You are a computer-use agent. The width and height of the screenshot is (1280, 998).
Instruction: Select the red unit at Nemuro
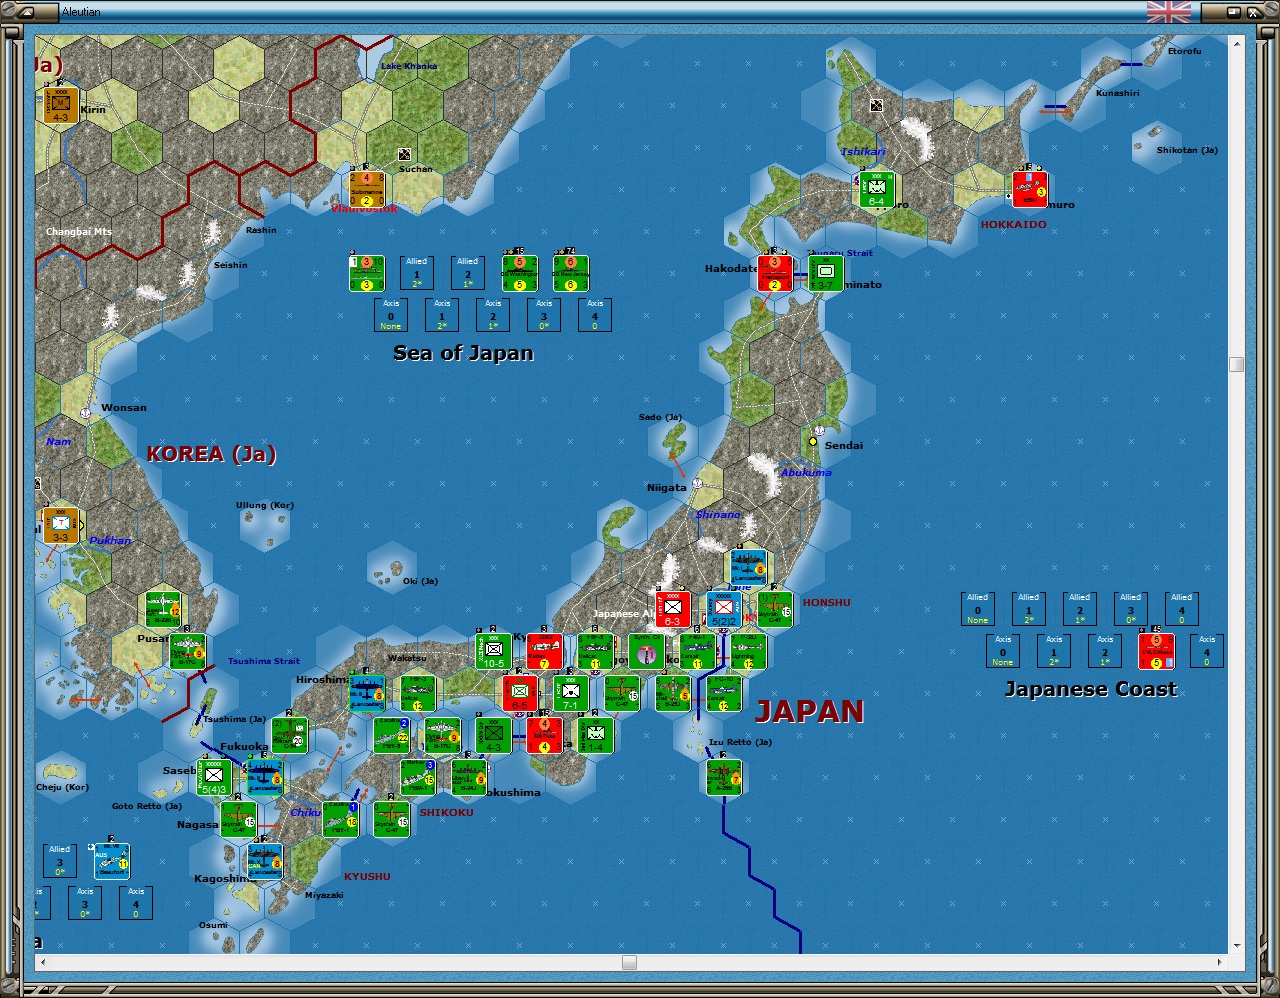[x=1029, y=189]
